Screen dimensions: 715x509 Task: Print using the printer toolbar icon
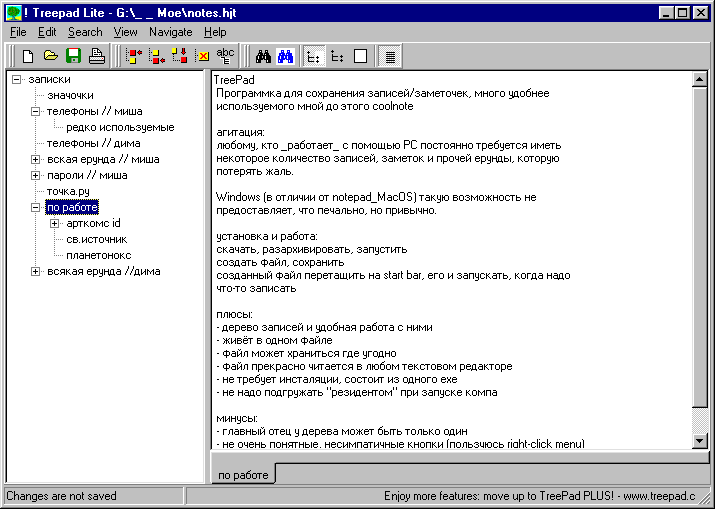96,57
